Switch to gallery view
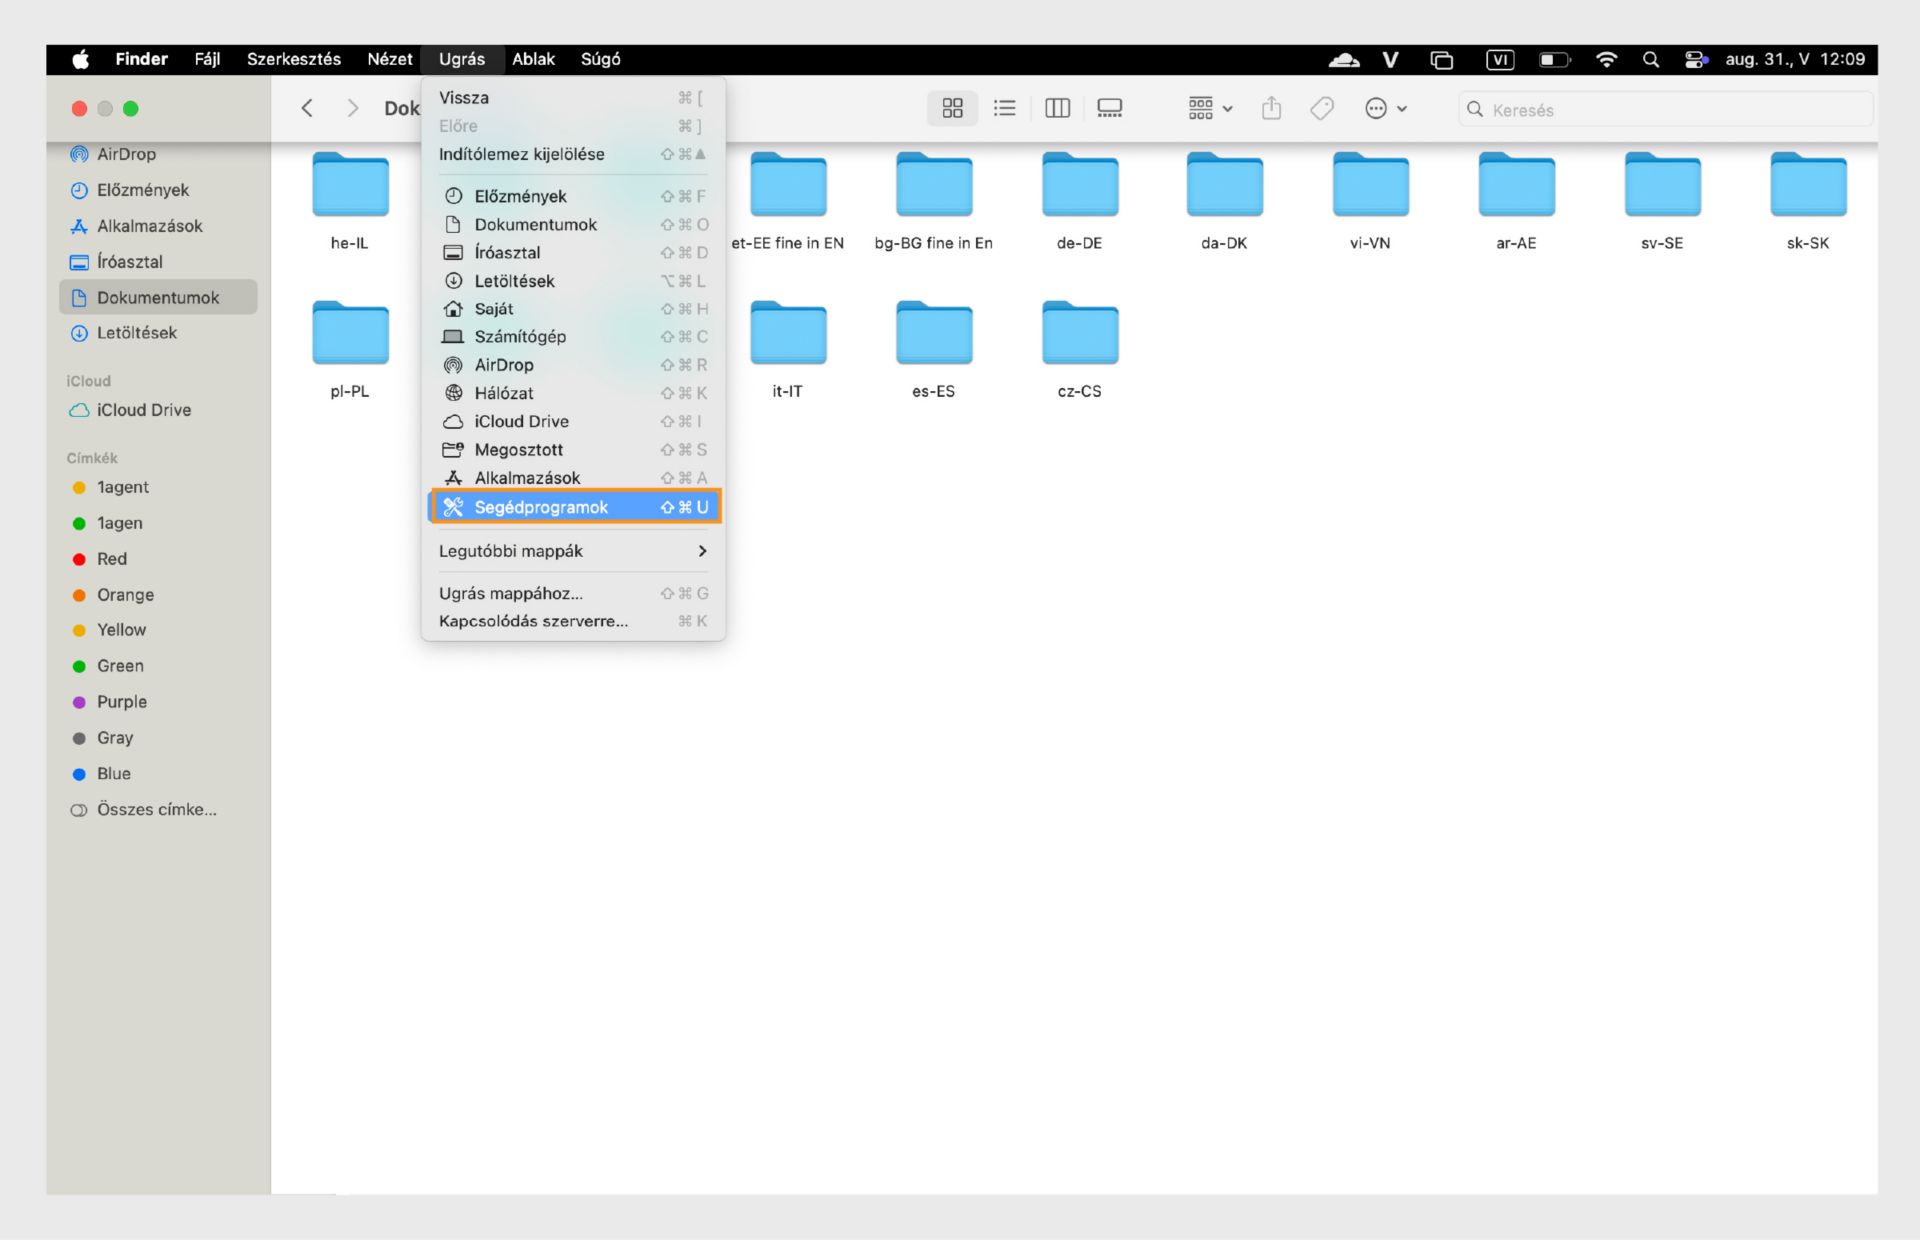Image resolution: width=1920 pixels, height=1240 pixels. coord(1109,108)
